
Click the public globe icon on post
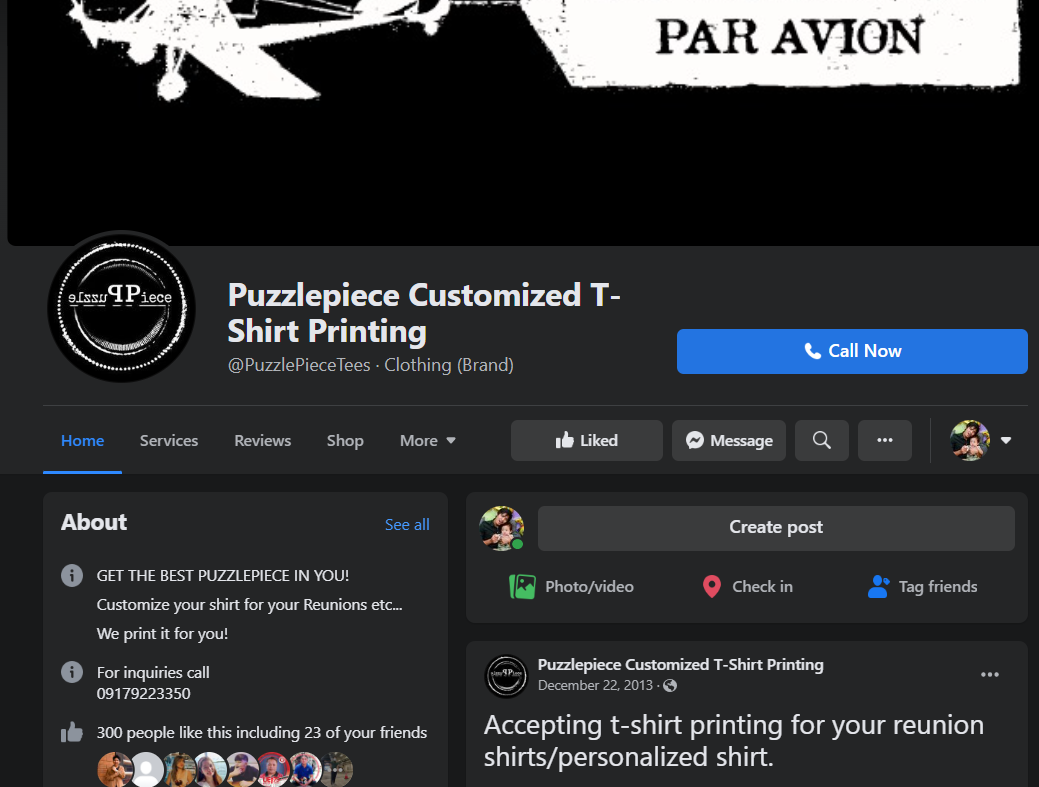click(x=670, y=686)
